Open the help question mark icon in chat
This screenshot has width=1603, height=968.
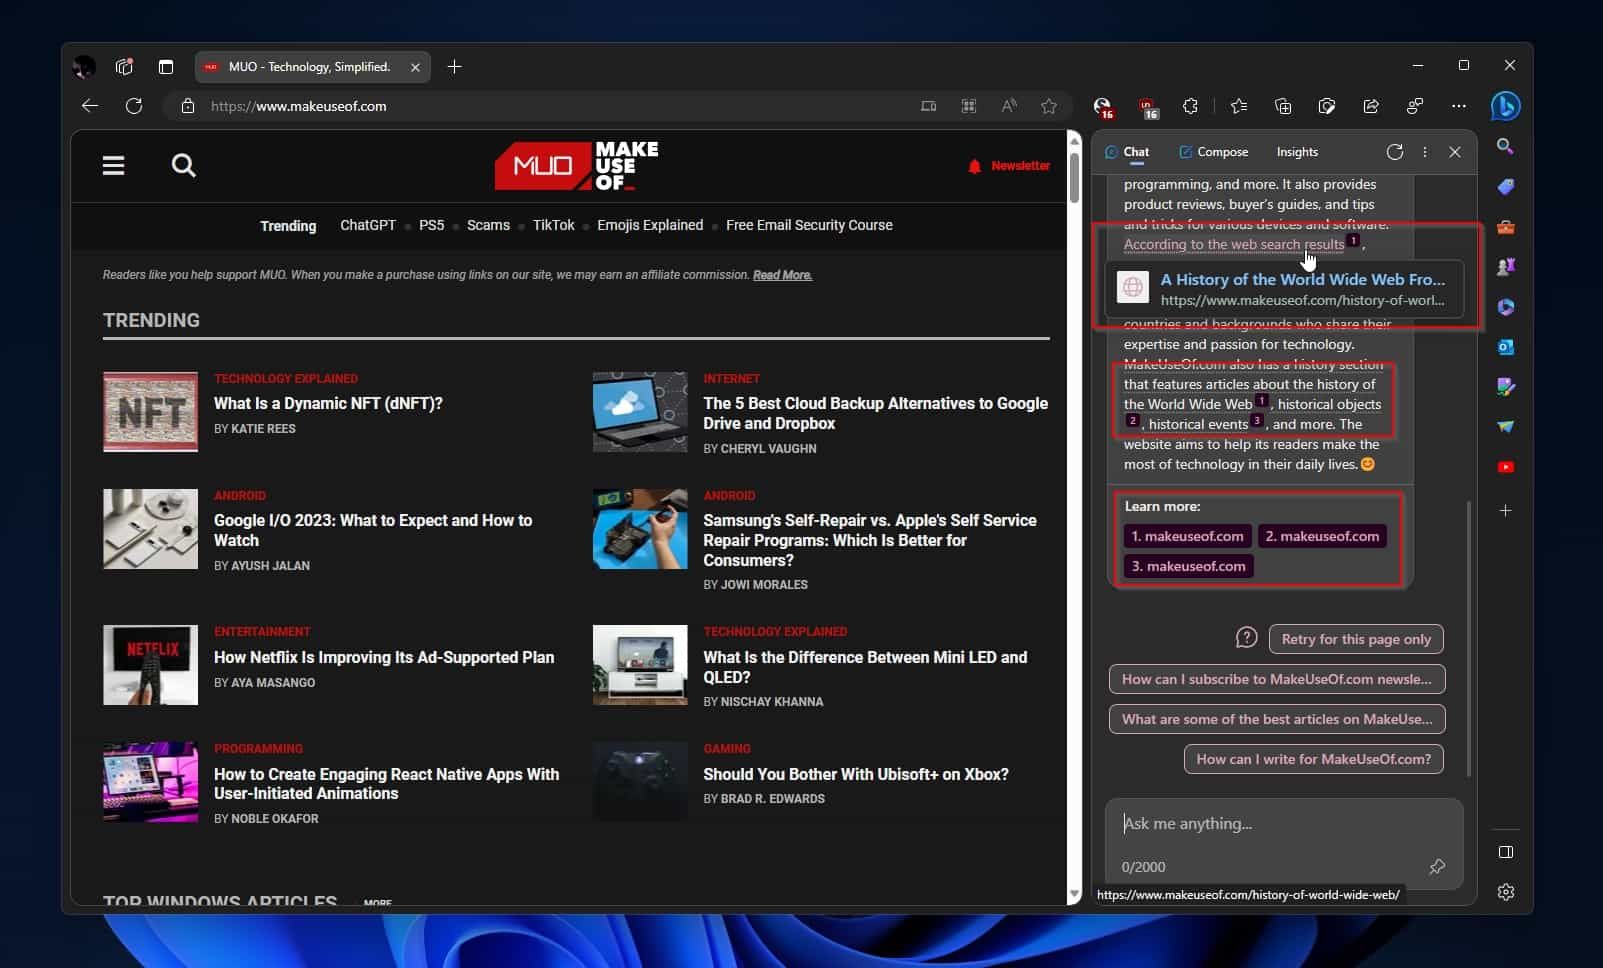[x=1246, y=638]
